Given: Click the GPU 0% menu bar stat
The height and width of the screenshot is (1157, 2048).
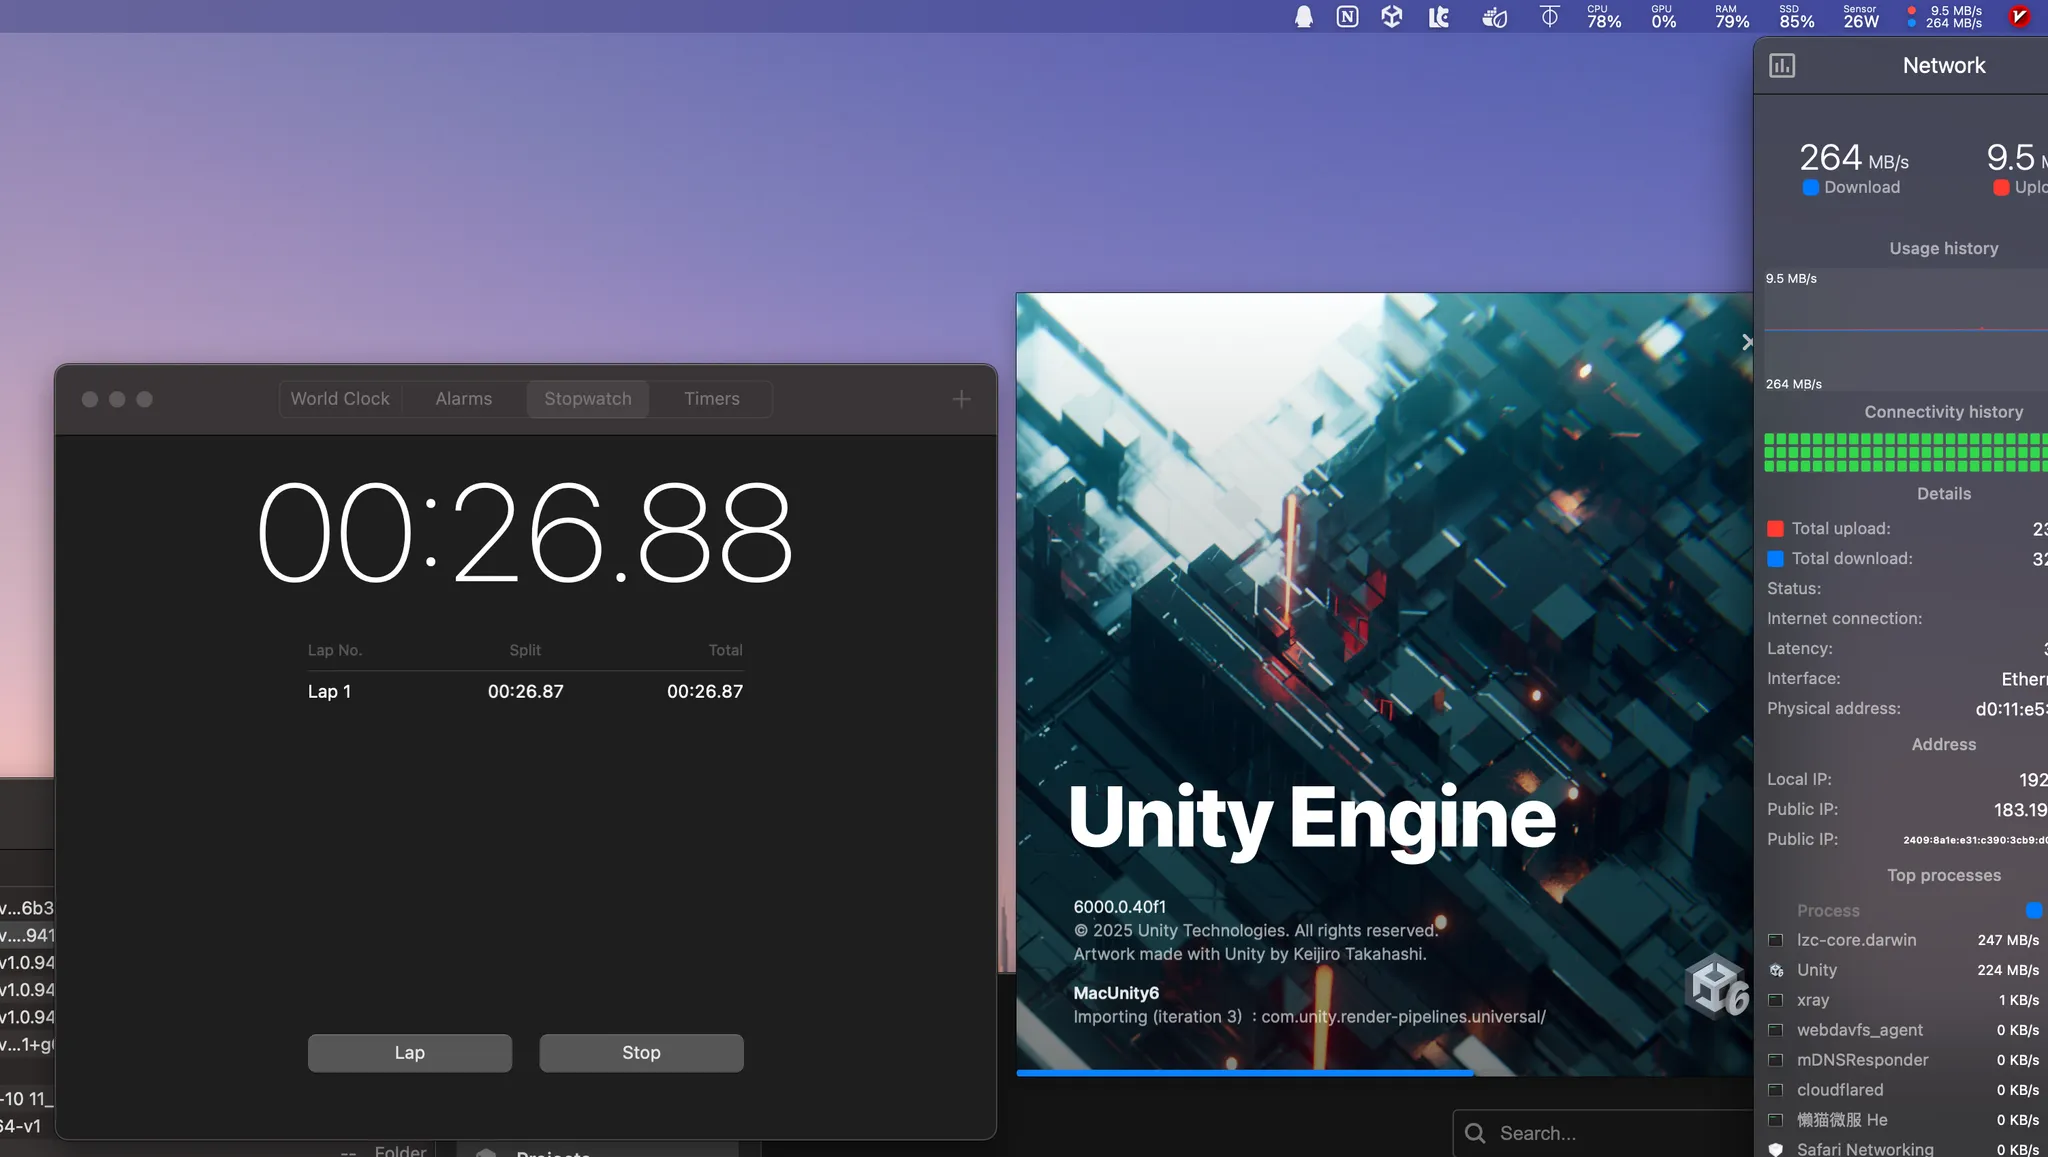Looking at the screenshot, I should click(x=1663, y=17).
